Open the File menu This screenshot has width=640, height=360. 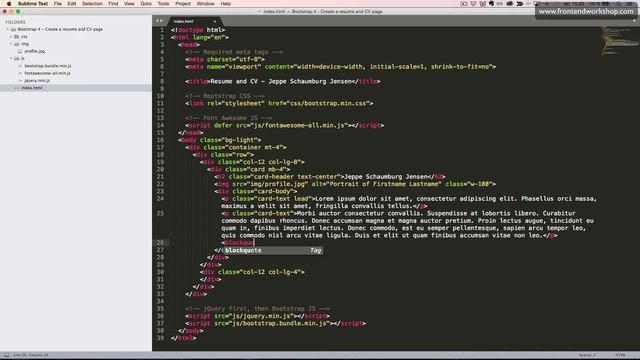pyautogui.click(x=58, y=4)
